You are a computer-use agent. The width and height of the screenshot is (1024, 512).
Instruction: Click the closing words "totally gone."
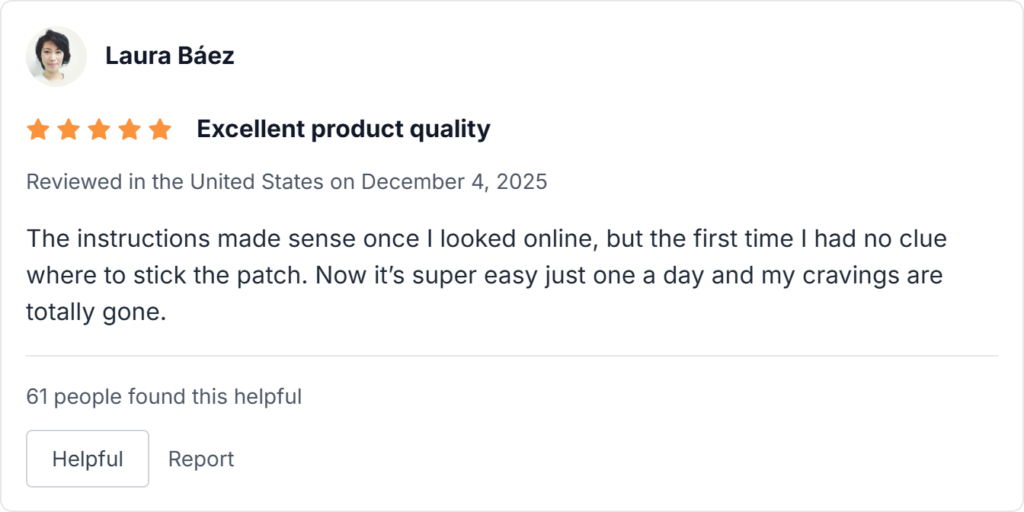click(x=95, y=311)
